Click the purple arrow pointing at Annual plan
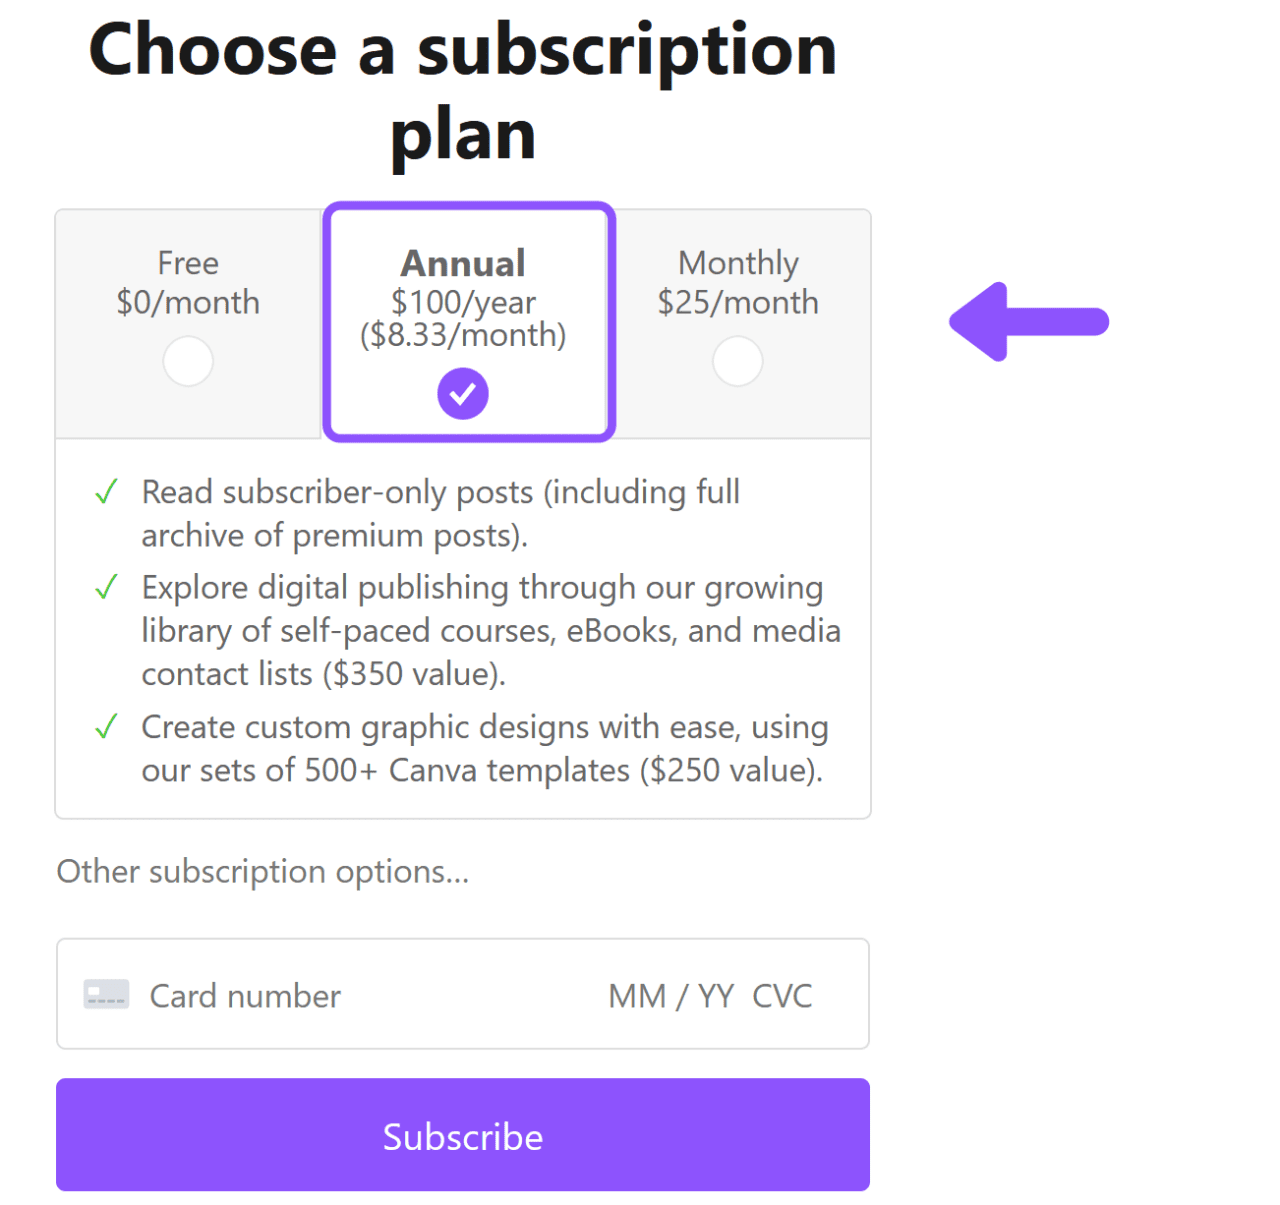1280x1205 pixels. coord(1028,322)
